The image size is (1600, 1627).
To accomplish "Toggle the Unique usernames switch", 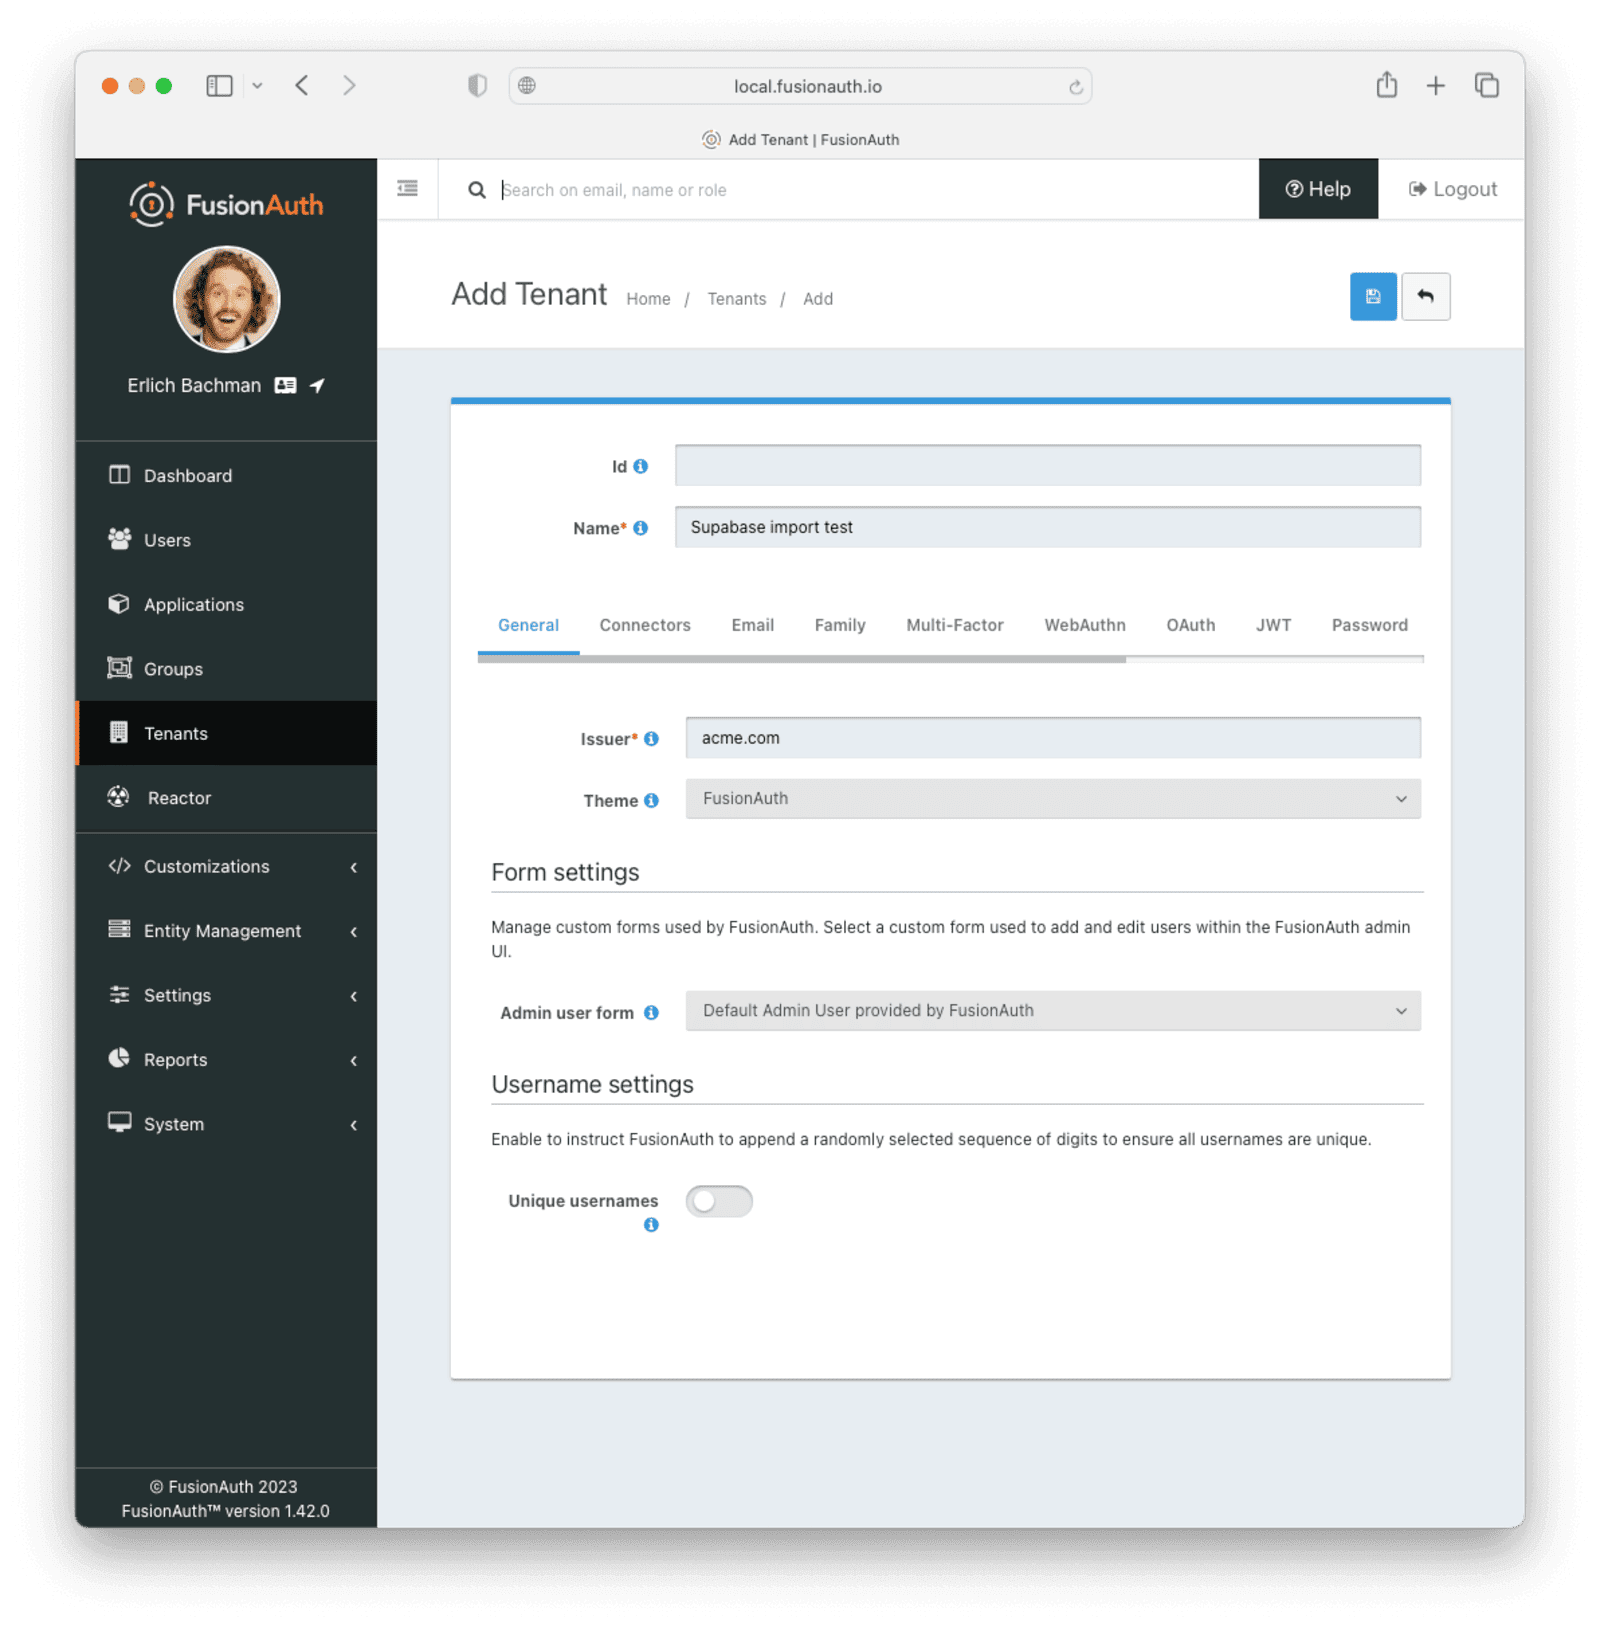I will click(x=718, y=1201).
